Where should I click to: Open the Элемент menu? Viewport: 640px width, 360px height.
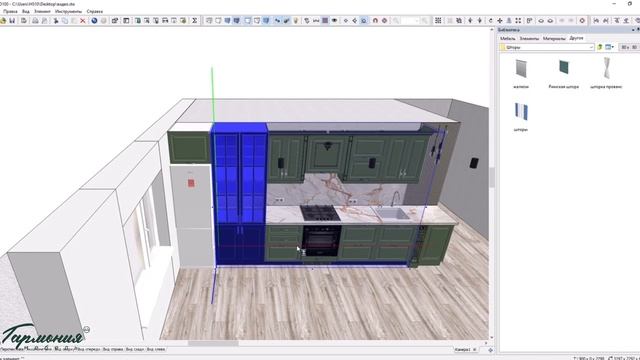[42, 11]
